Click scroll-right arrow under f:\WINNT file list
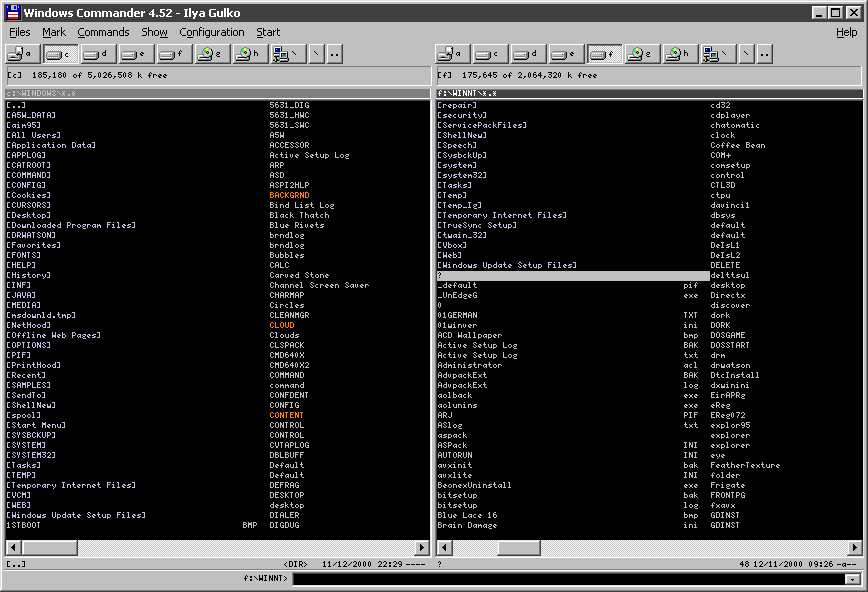Image resolution: width=868 pixels, height=592 pixels. (854, 548)
